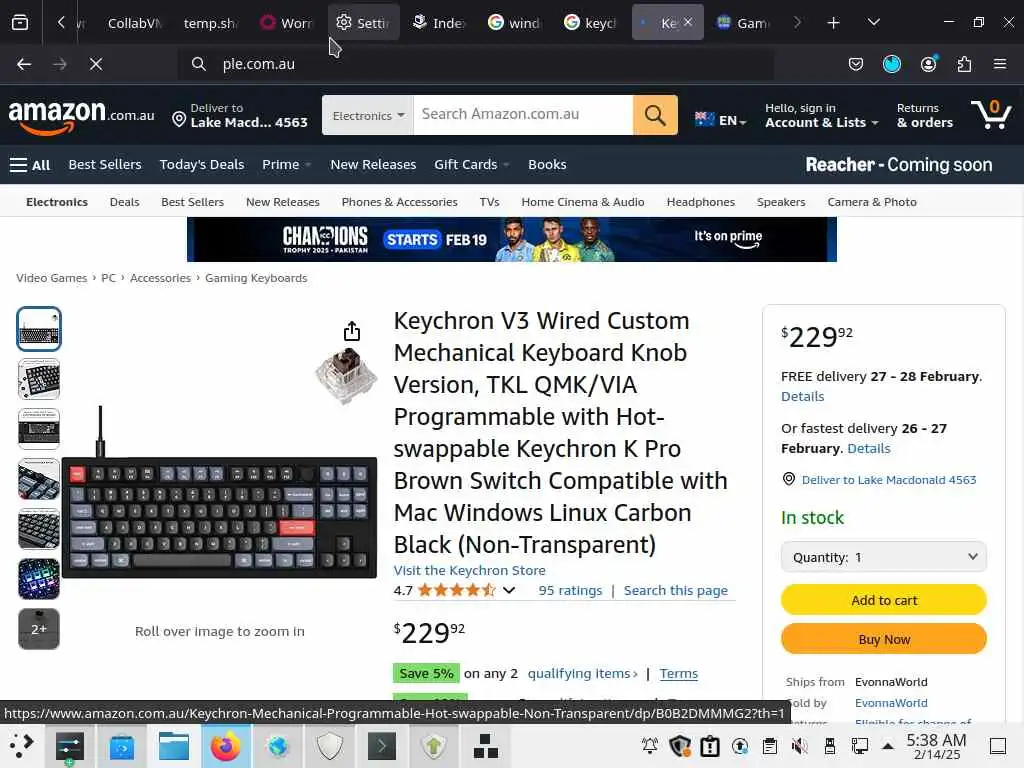Open the Quantity dropdown
The width and height of the screenshot is (1024, 768).
pyautogui.click(x=884, y=557)
